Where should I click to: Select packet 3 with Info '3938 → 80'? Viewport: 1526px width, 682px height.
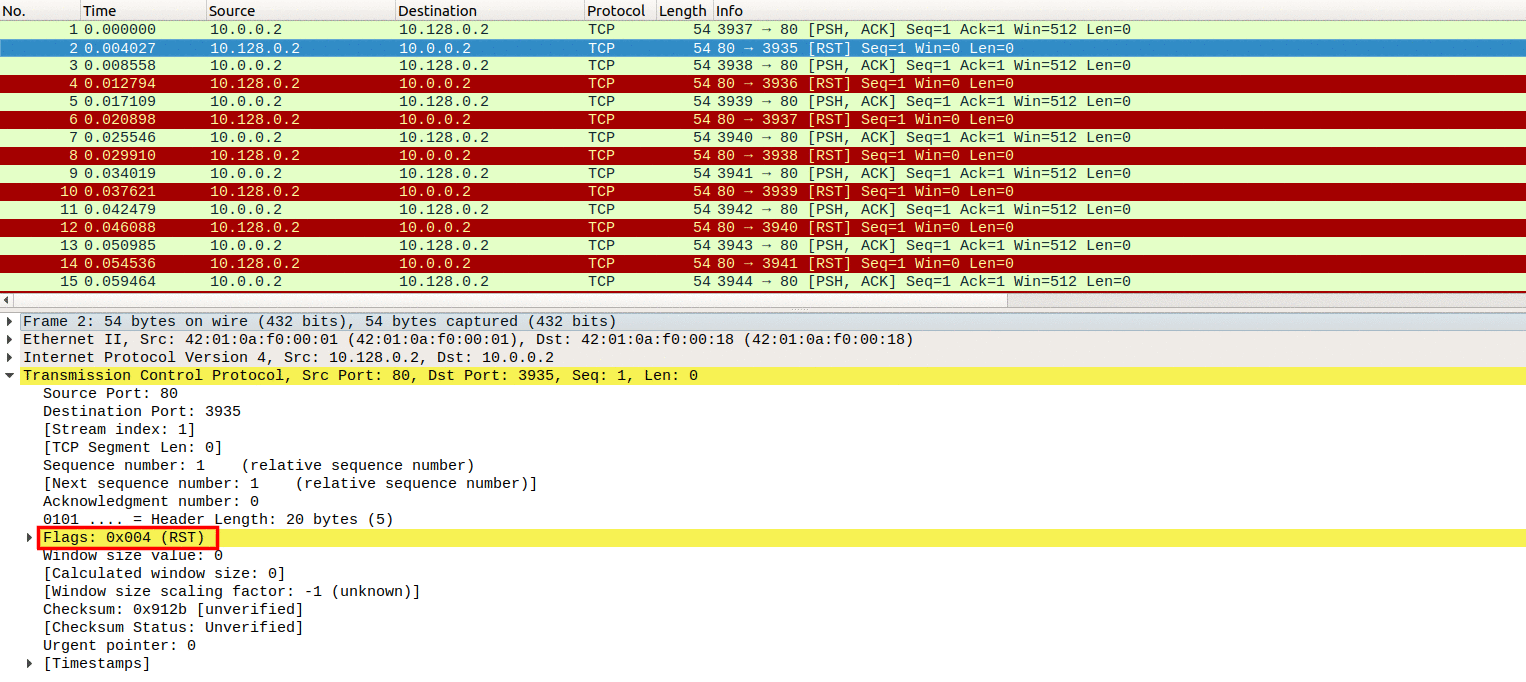(x=763, y=66)
